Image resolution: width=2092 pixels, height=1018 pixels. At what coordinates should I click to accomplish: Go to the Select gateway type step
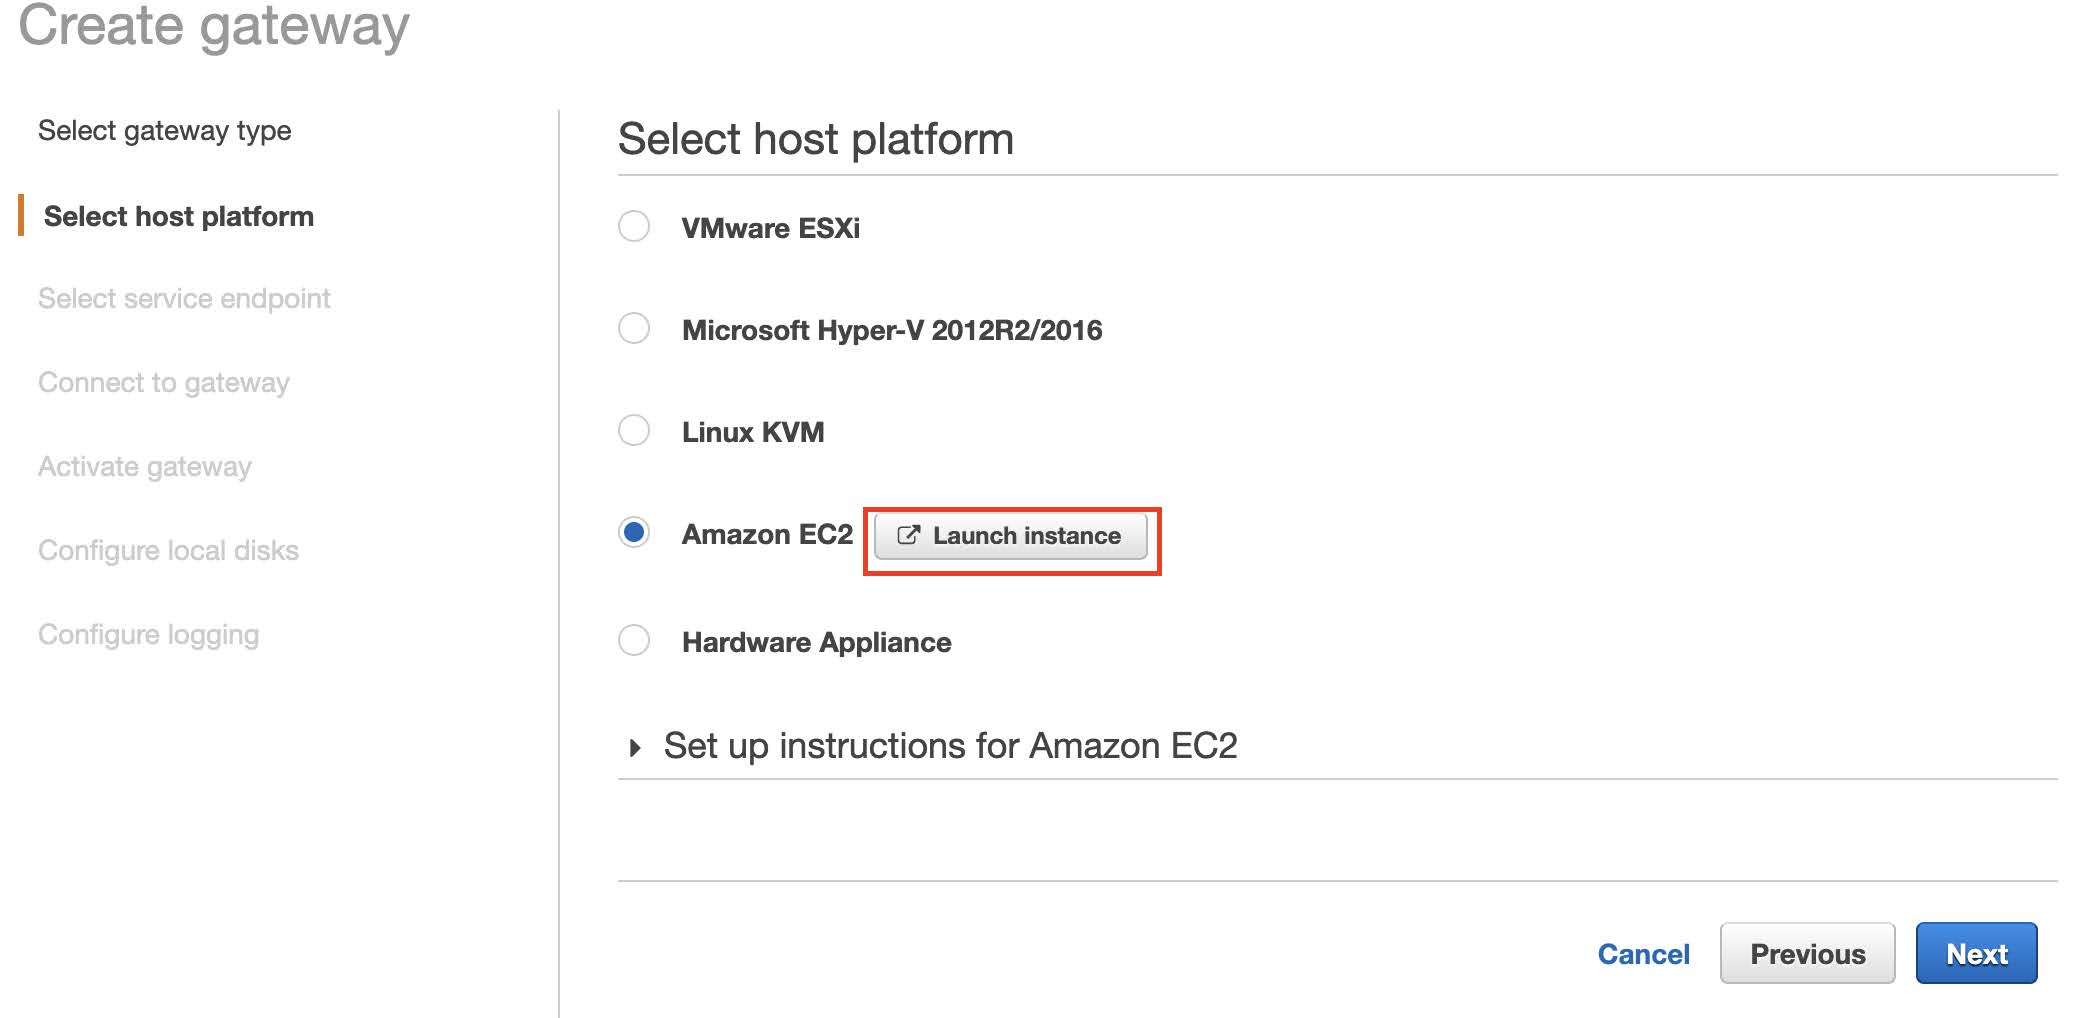[x=165, y=131]
